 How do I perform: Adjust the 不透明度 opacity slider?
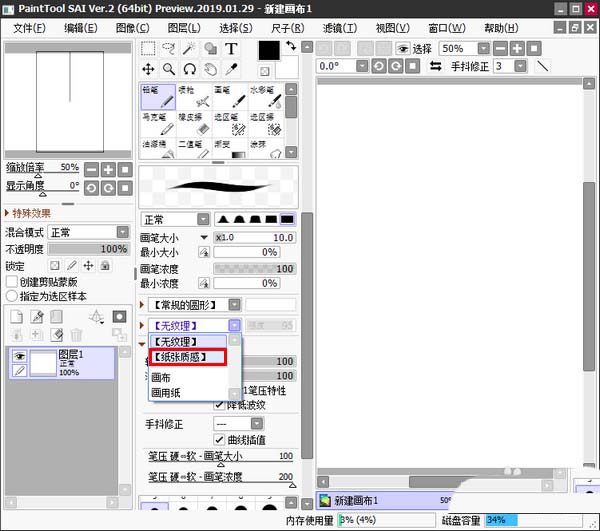(88, 249)
